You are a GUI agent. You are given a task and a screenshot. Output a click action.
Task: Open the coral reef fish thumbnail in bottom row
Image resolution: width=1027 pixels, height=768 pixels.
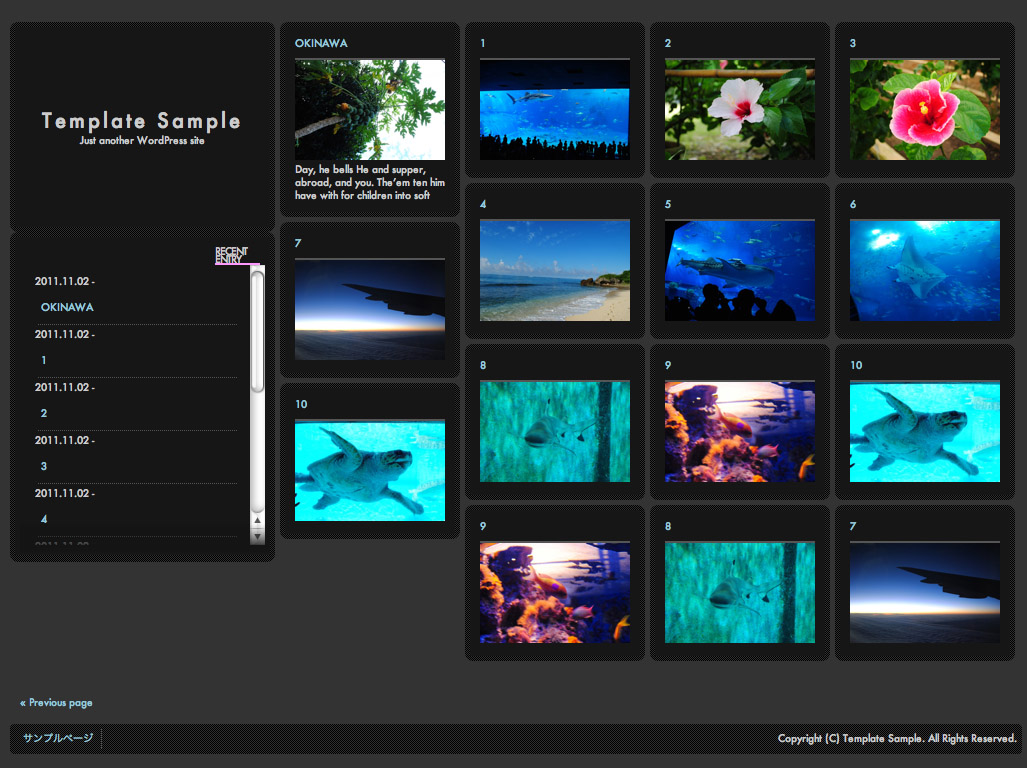point(555,593)
